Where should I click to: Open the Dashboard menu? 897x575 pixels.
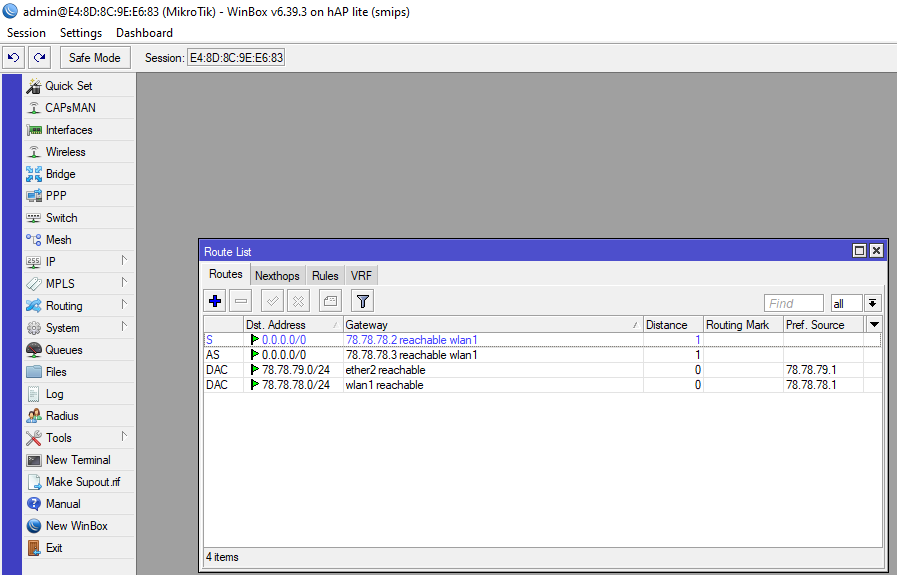144,33
